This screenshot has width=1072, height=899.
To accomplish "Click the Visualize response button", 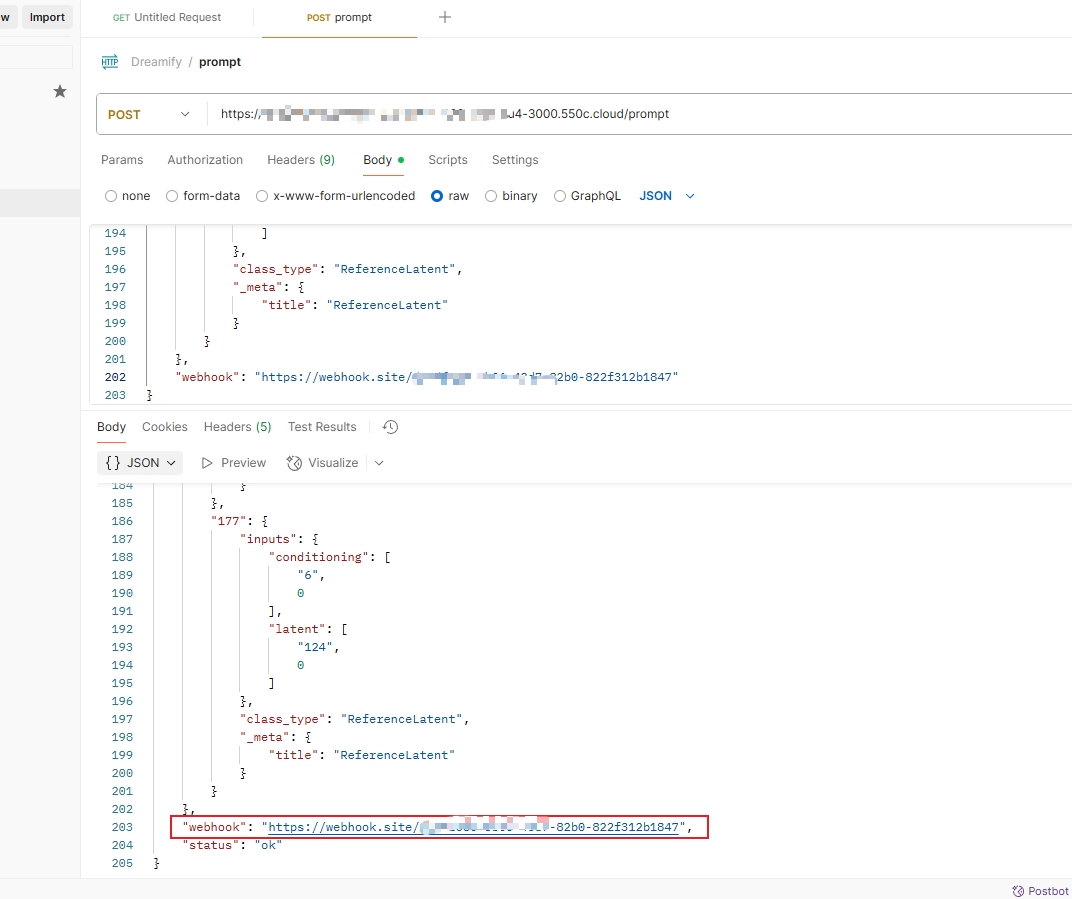I will (323, 463).
